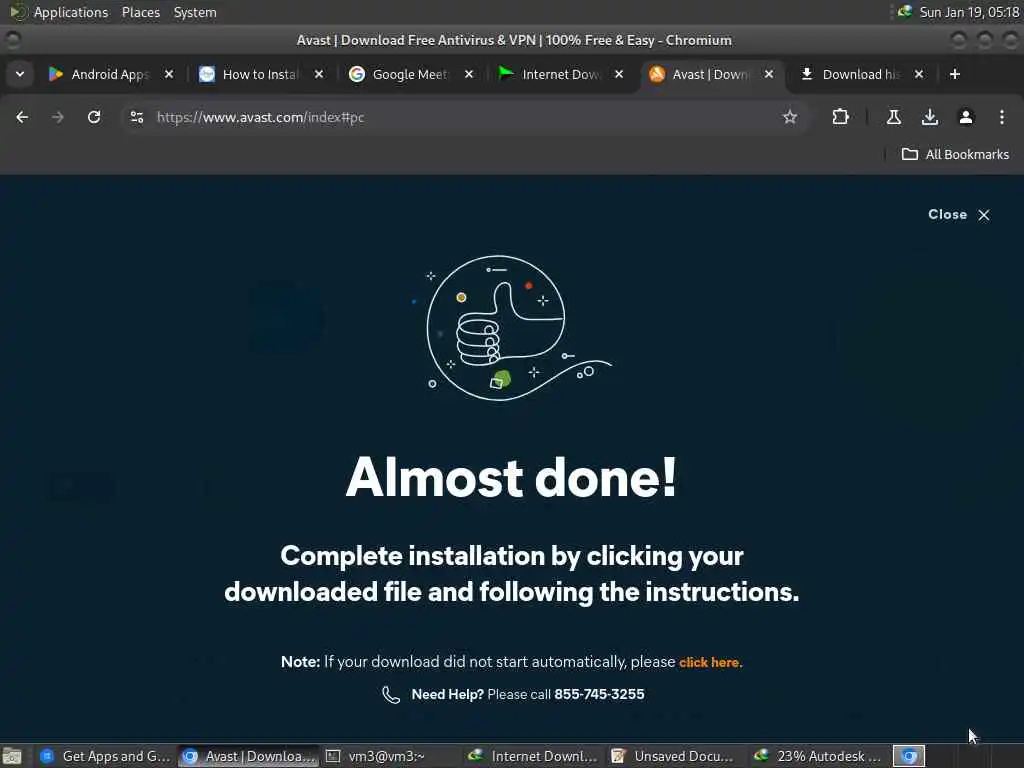Click the forward navigation arrow
The width and height of the screenshot is (1024, 768).
pyautogui.click(x=58, y=117)
